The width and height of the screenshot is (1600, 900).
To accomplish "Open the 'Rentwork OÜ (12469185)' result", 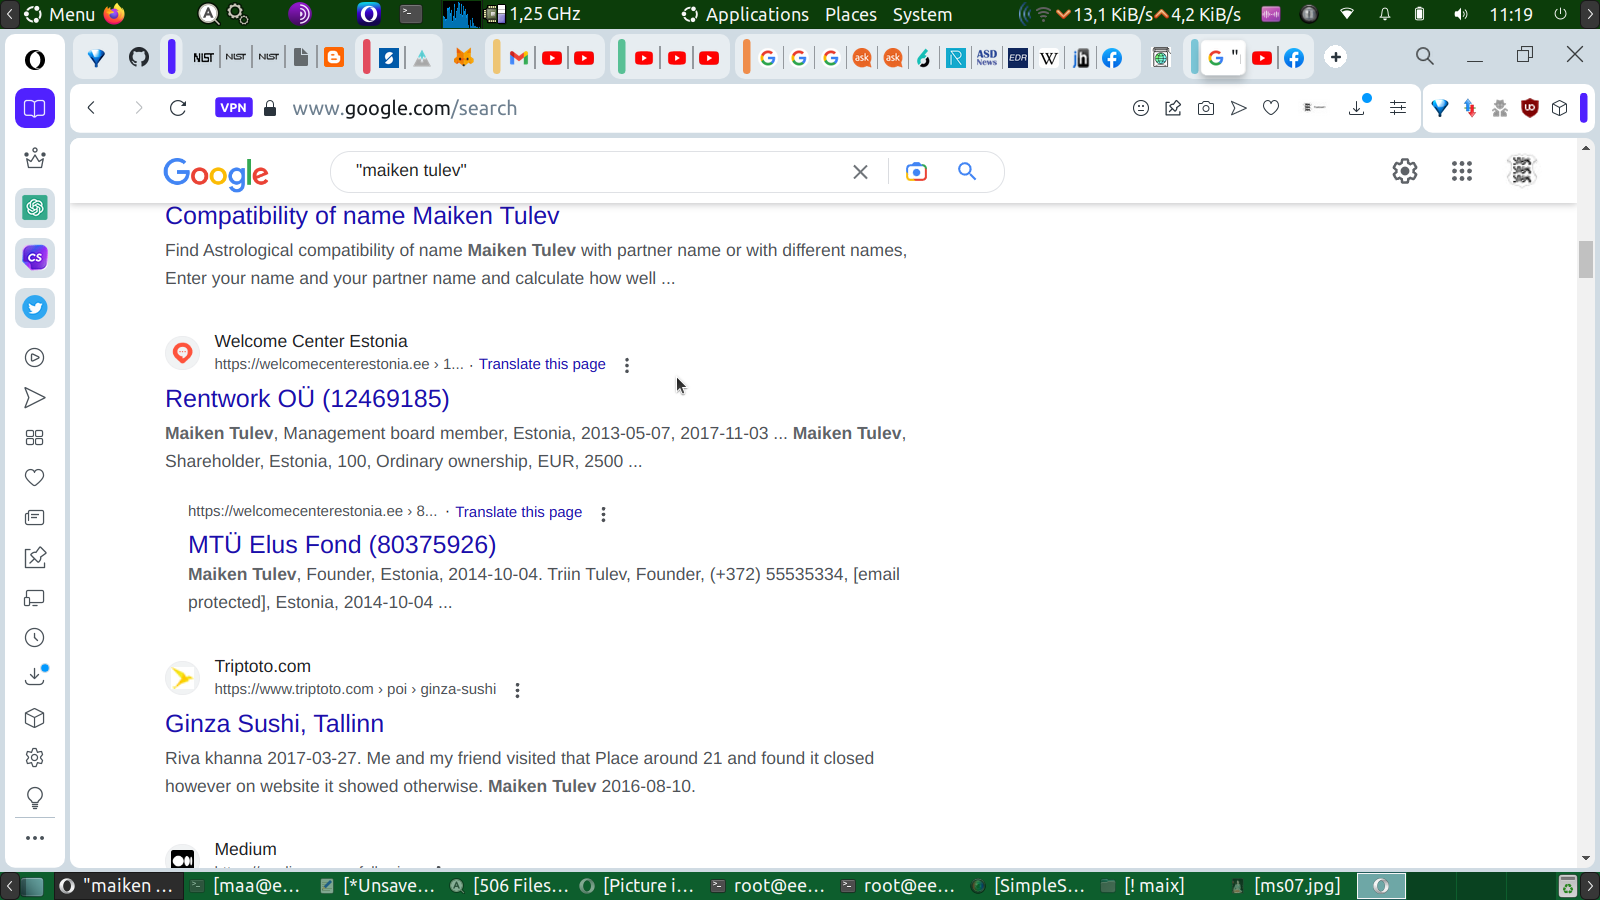I will [307, 399].
